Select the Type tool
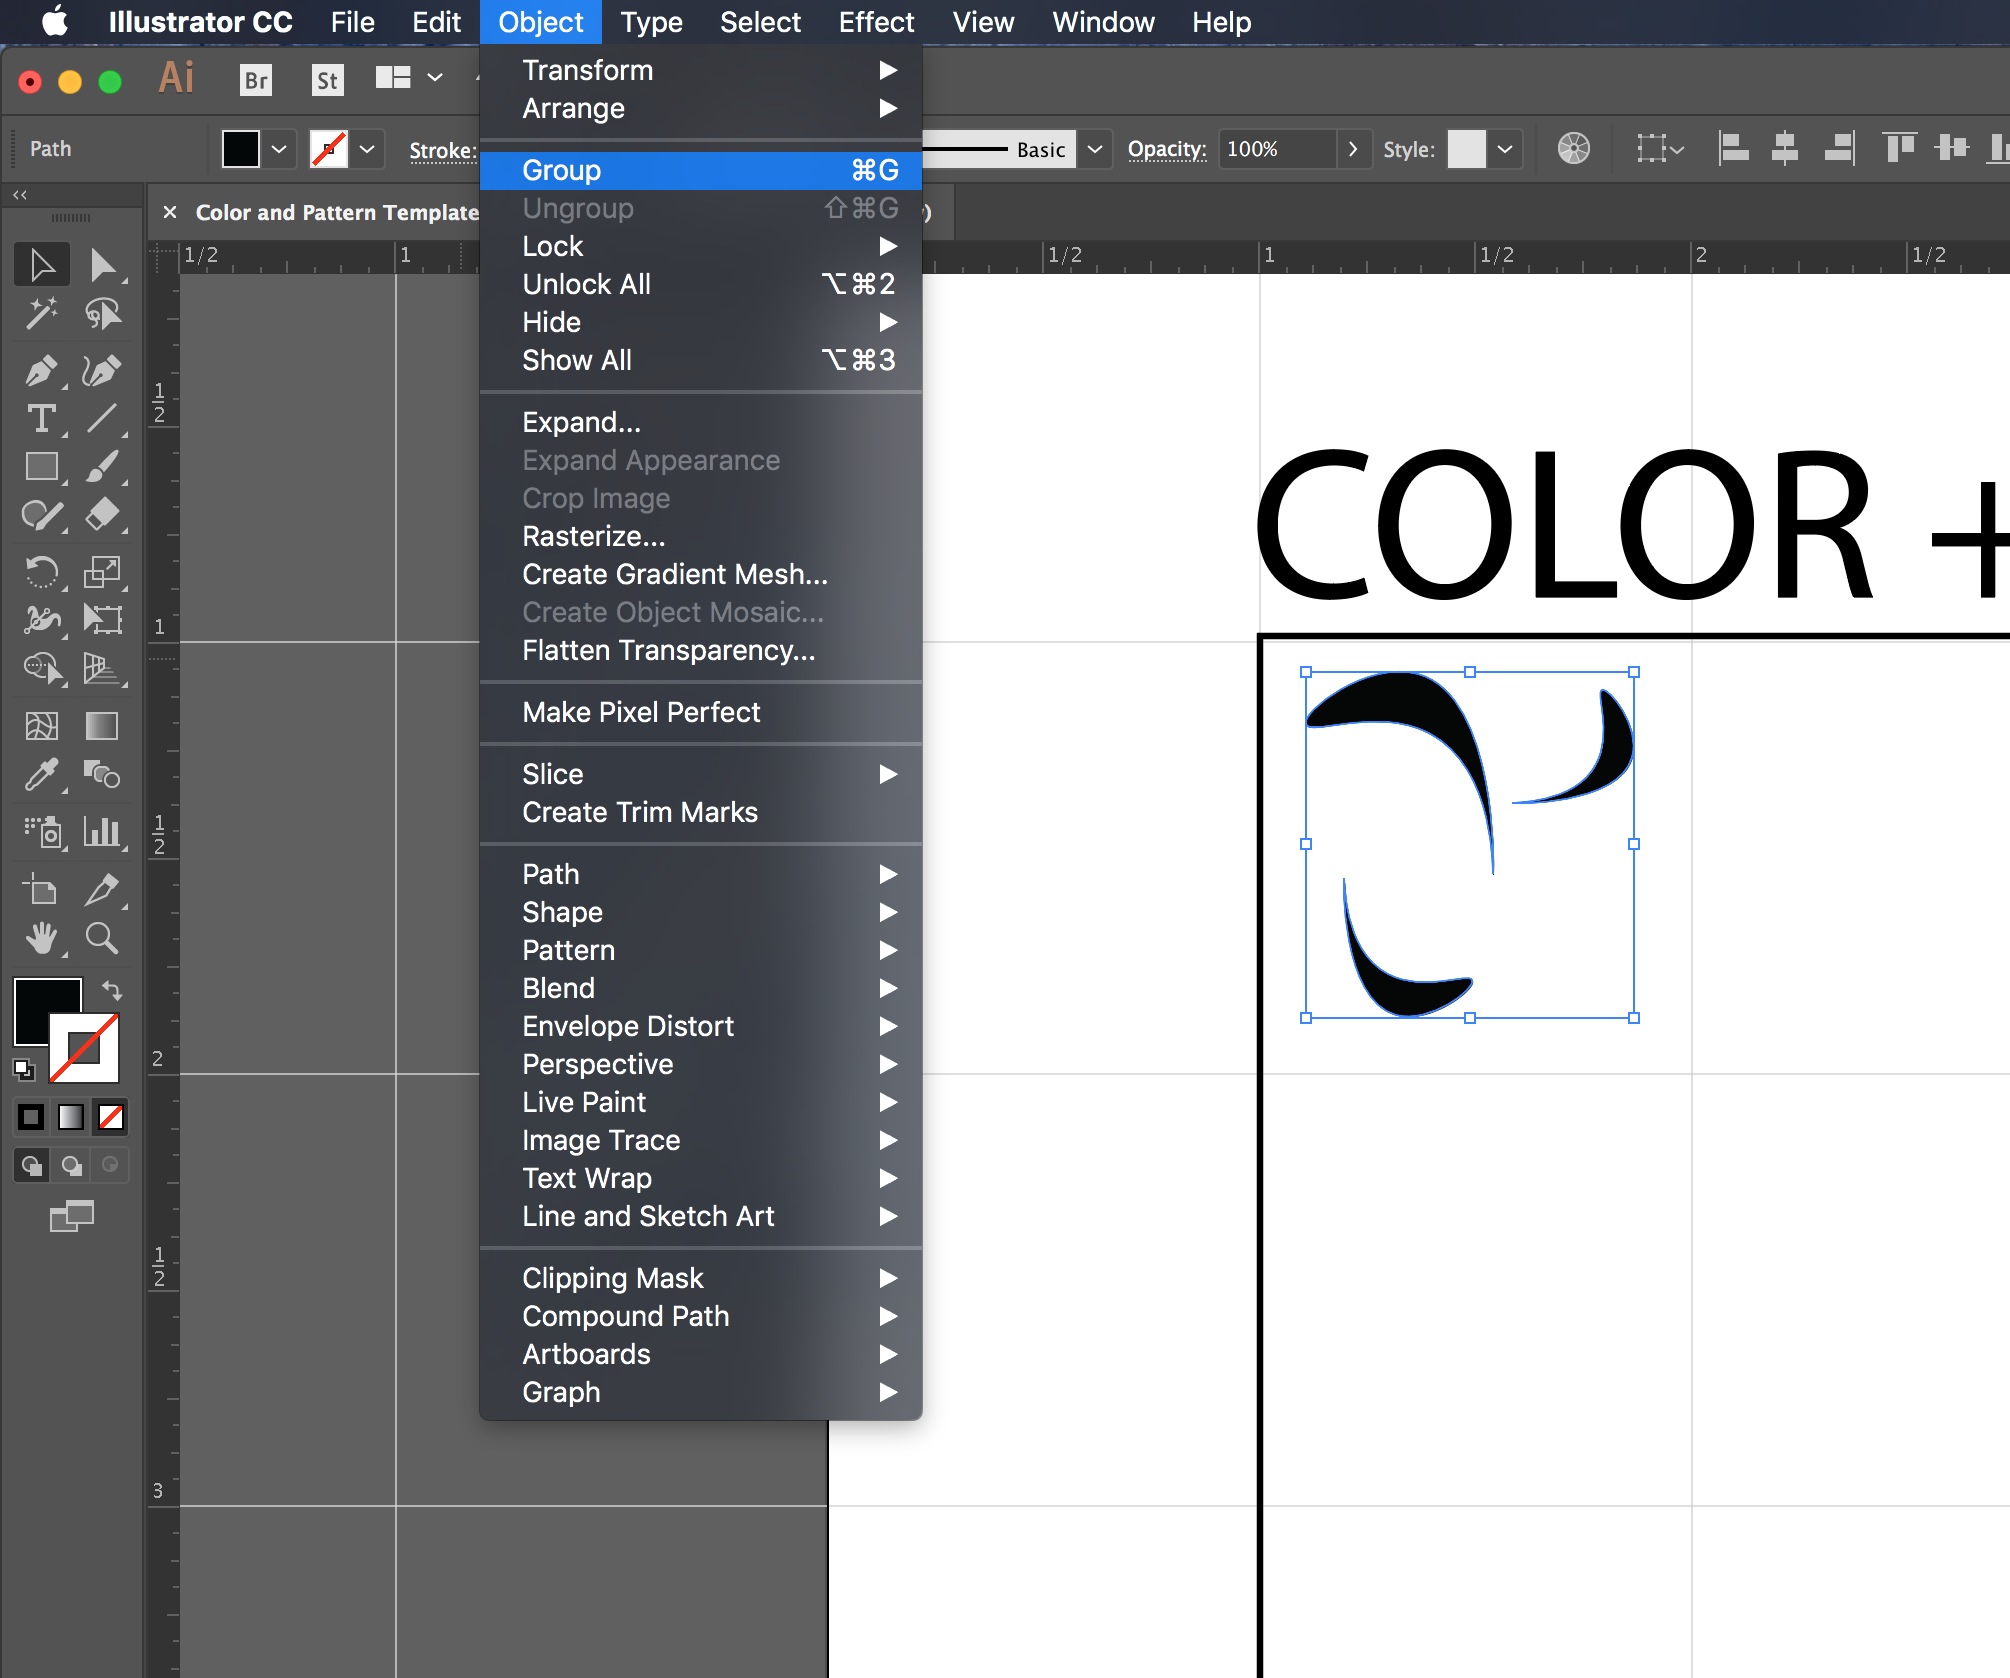 (41, 419)
